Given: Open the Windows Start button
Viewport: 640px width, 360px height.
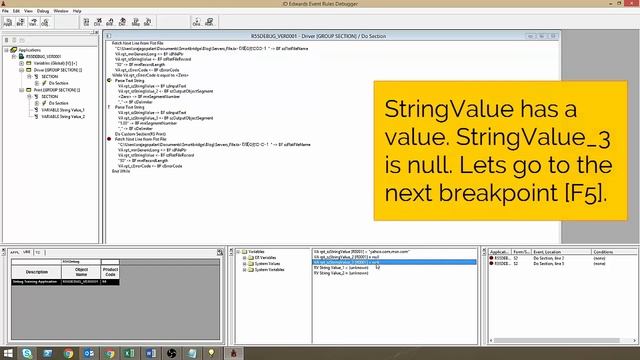Looking at the screenshot, I should pos(8,353).
